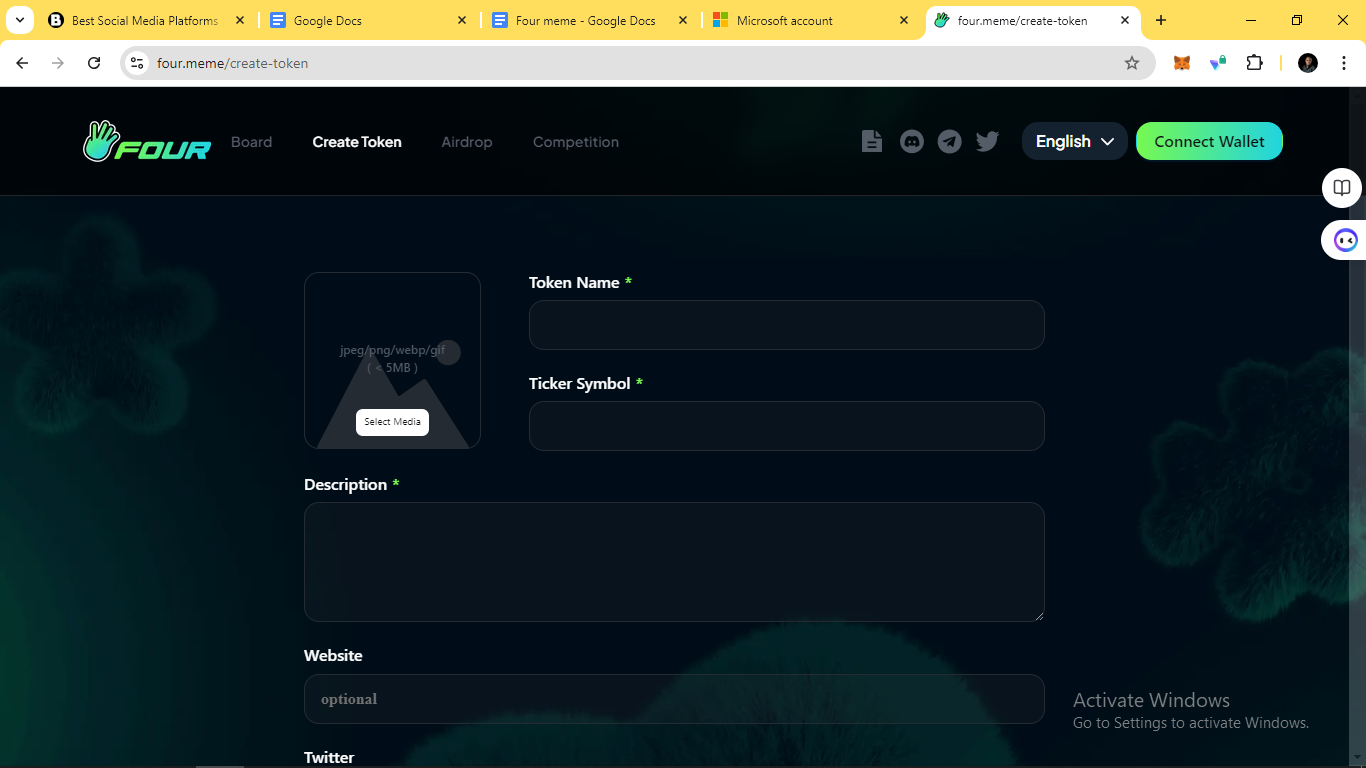Viewport: 1366px width, 768px height.
Task: Select the Create Token nav item
Action: [x=357, y=142]
